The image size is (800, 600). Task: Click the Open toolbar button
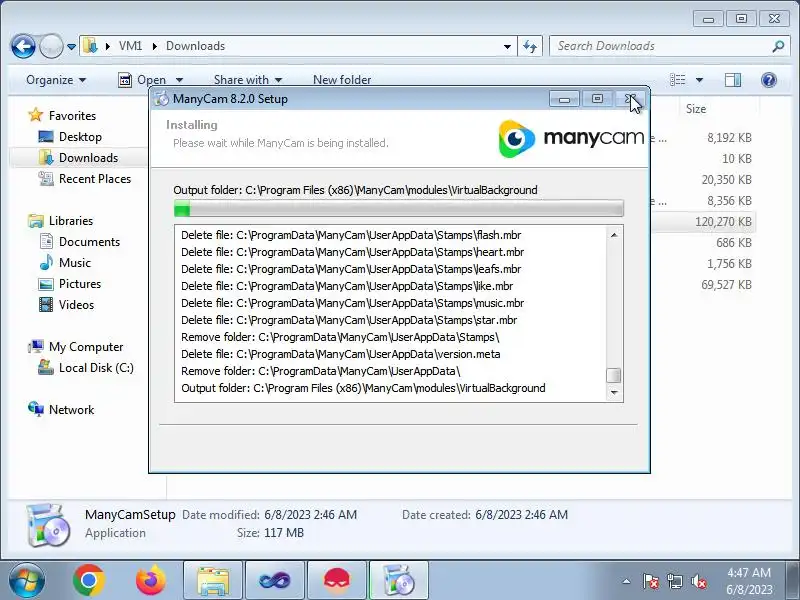tap(142, 80)
